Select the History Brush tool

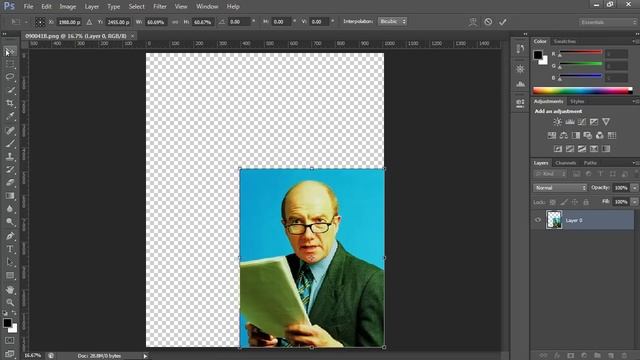pos(10,169)
